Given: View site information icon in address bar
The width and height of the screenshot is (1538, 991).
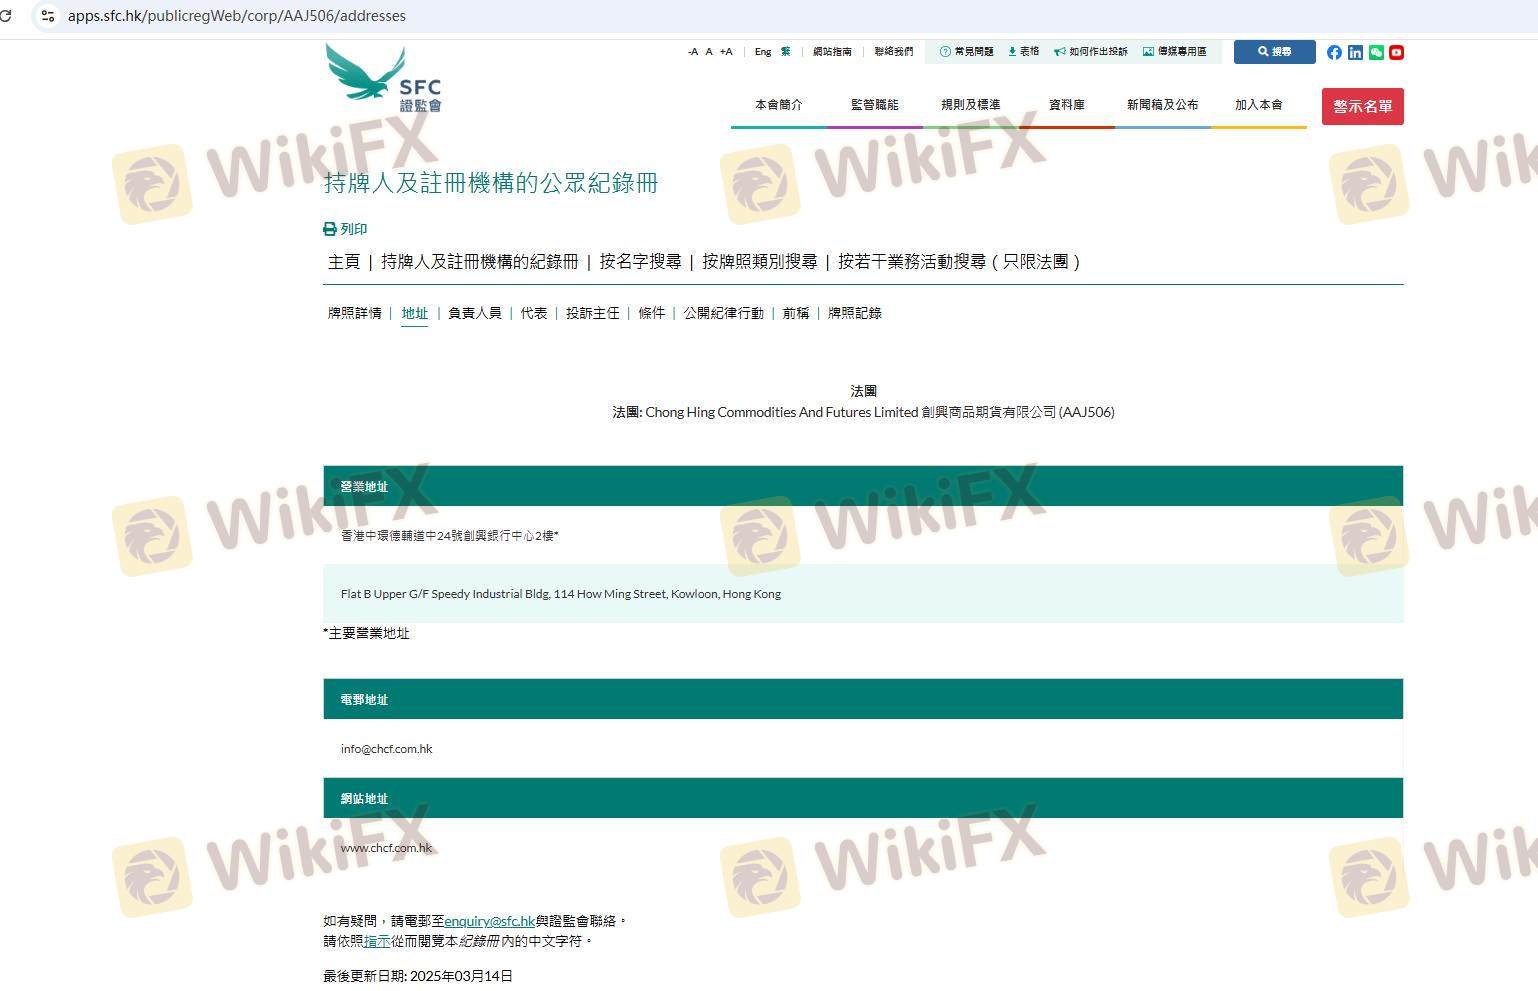Looking at the screenshot, I should [x=47, y=16].
